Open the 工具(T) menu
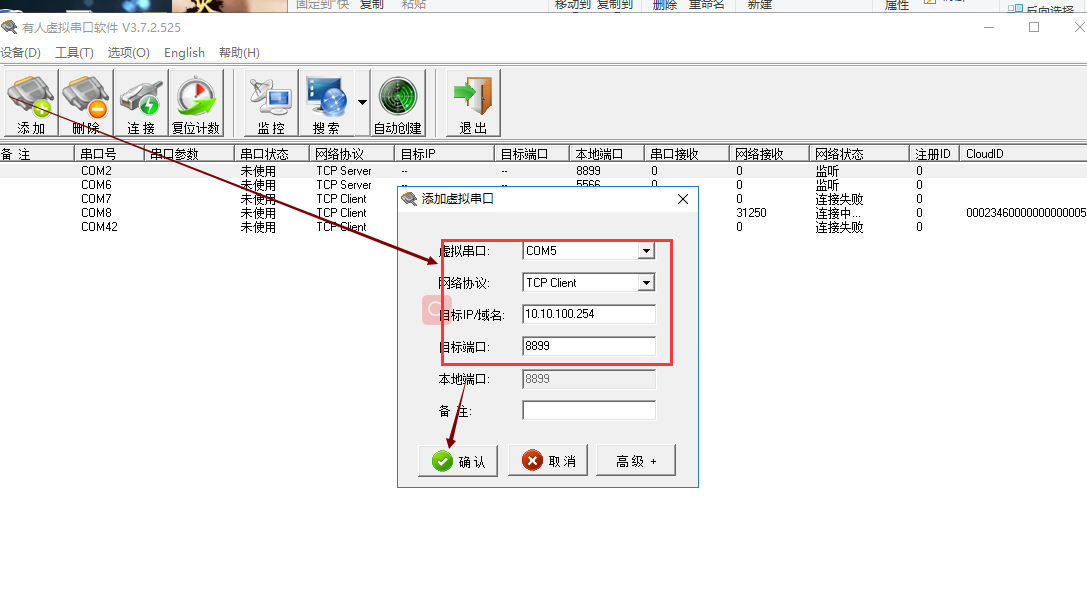The image size is (1087, 591). tap(74, 53)
